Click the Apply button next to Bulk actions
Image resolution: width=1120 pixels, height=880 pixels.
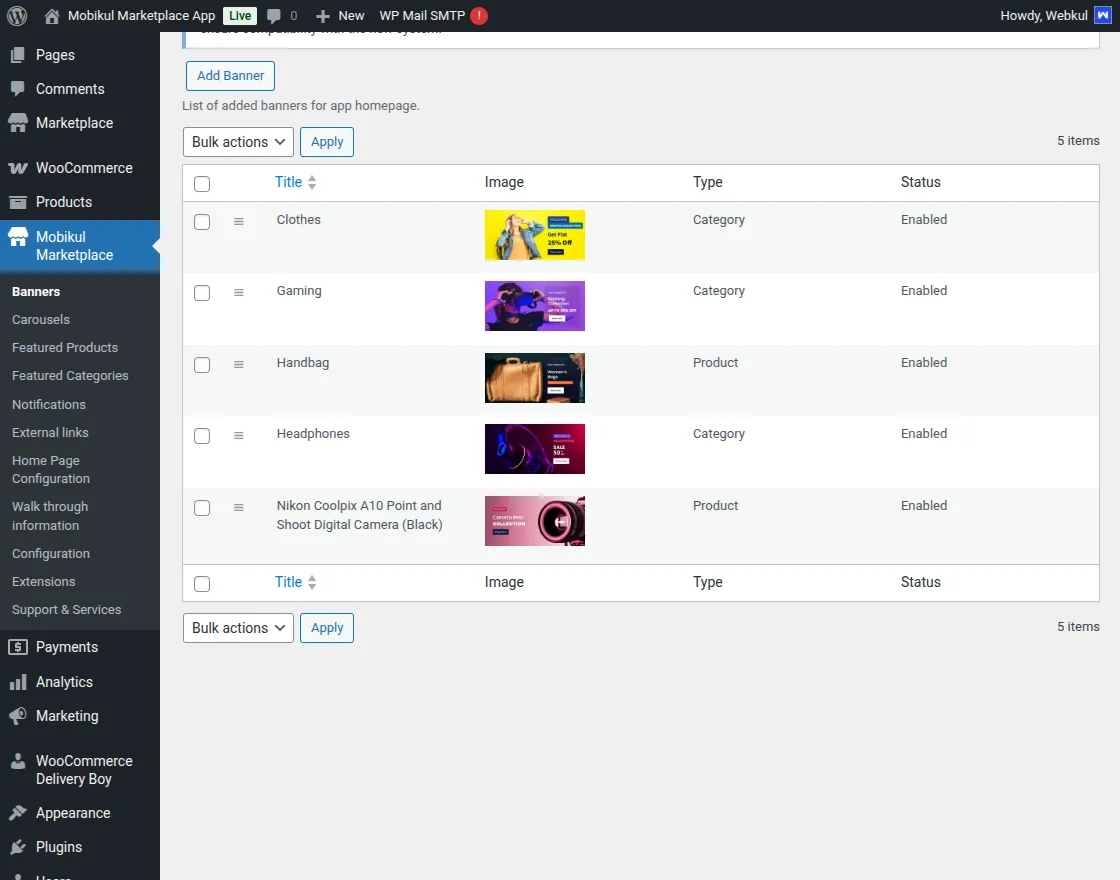326,141
